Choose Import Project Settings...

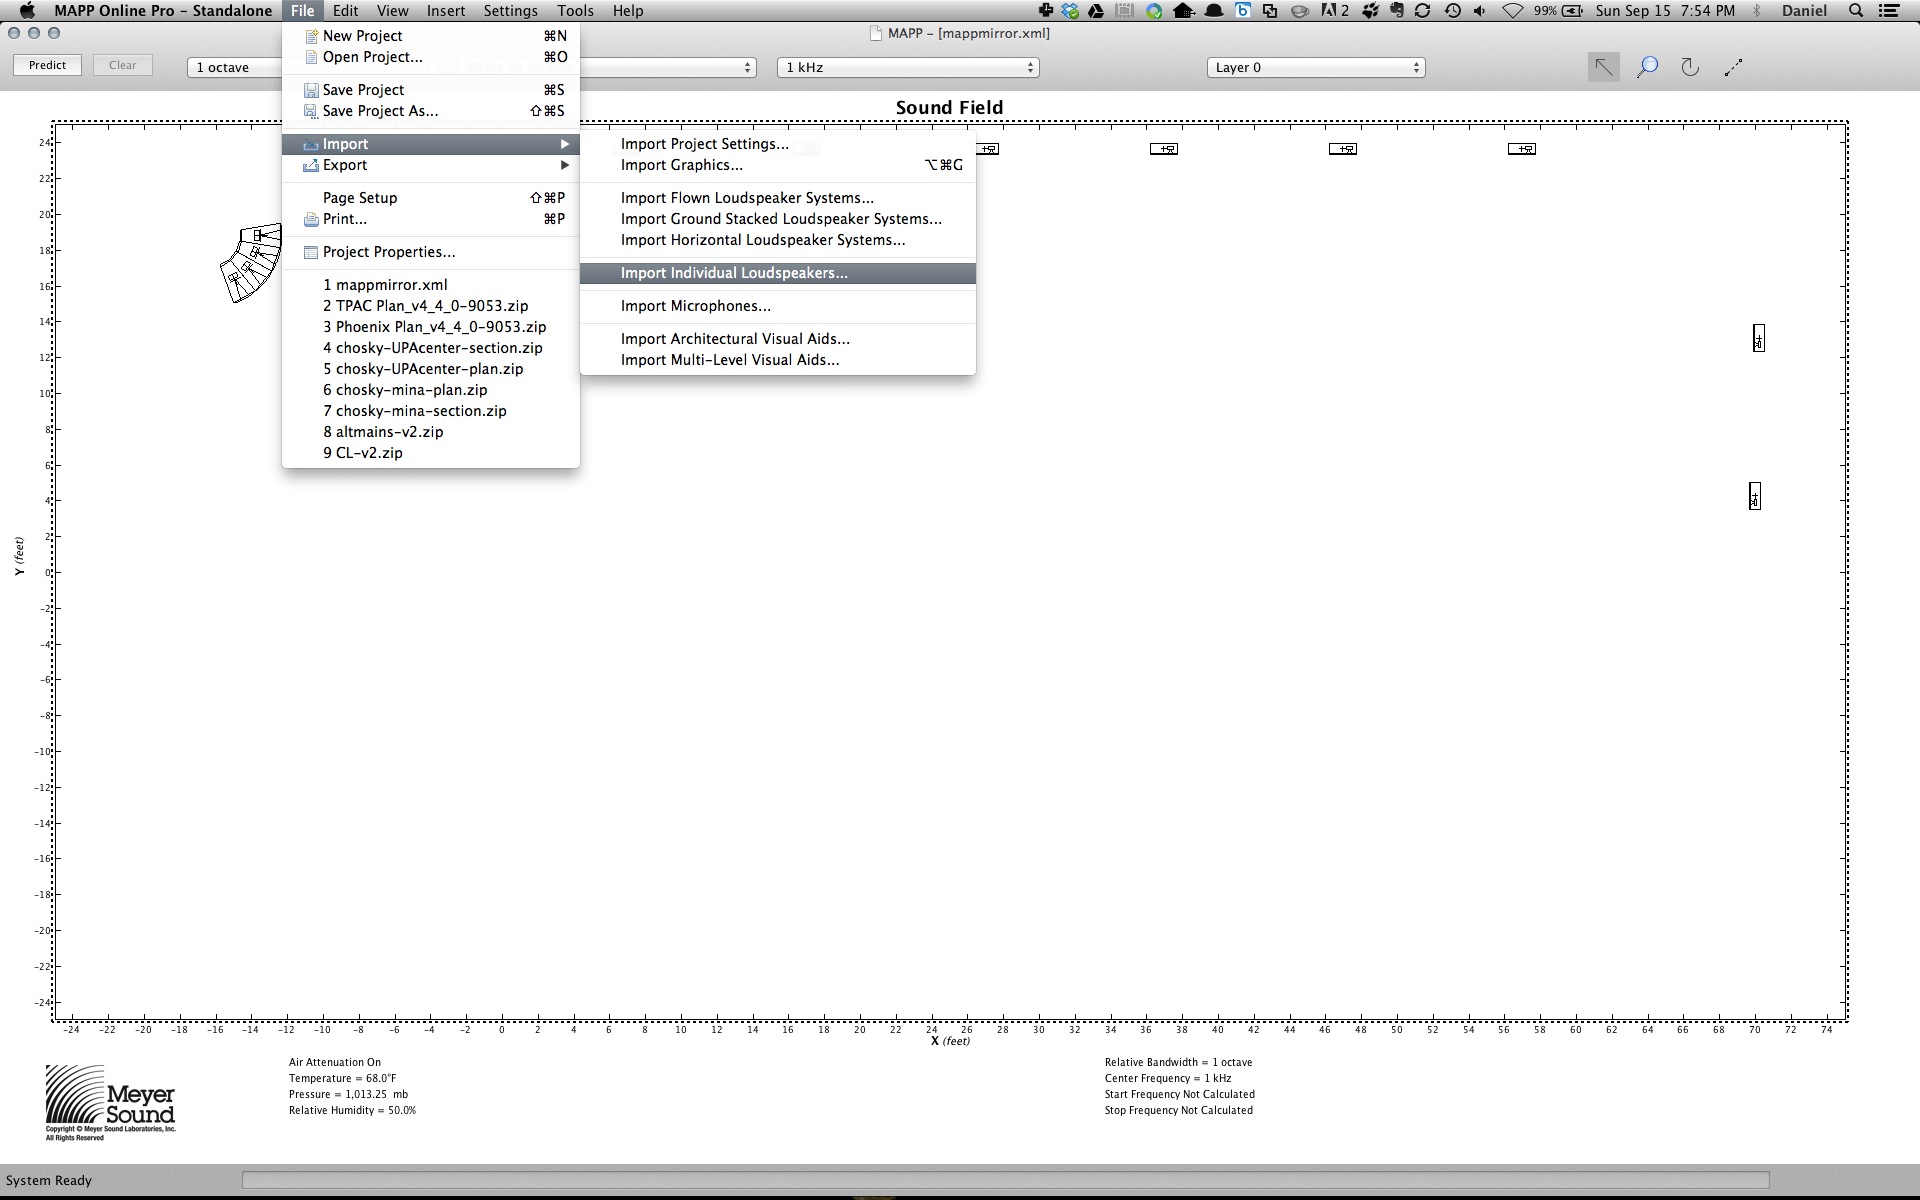pyautogui.click(x=778, y=144)
